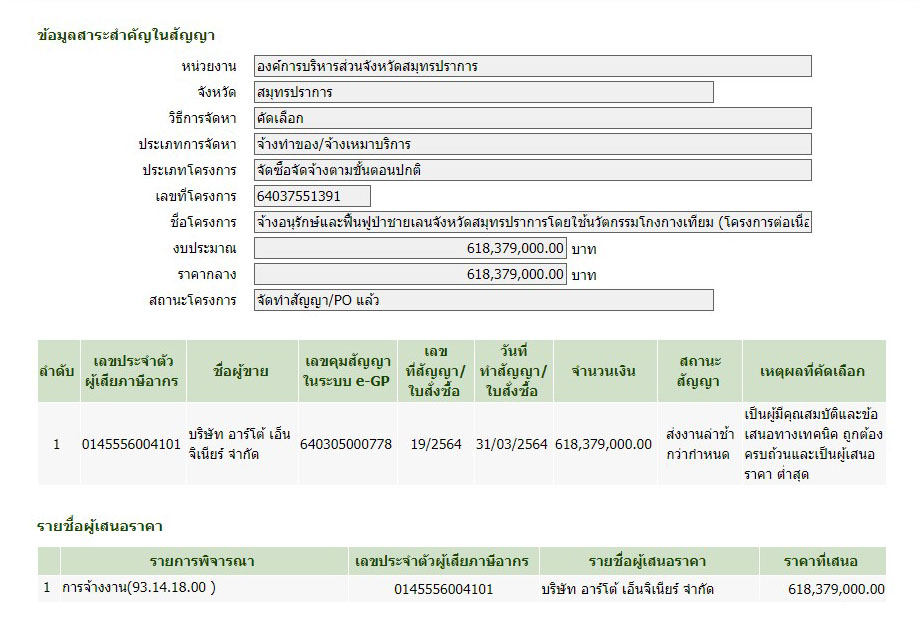Viewport: 918px width, 636px height.
Task: Click contract number 19/2564 cell
Action: (x=436, y=444)
